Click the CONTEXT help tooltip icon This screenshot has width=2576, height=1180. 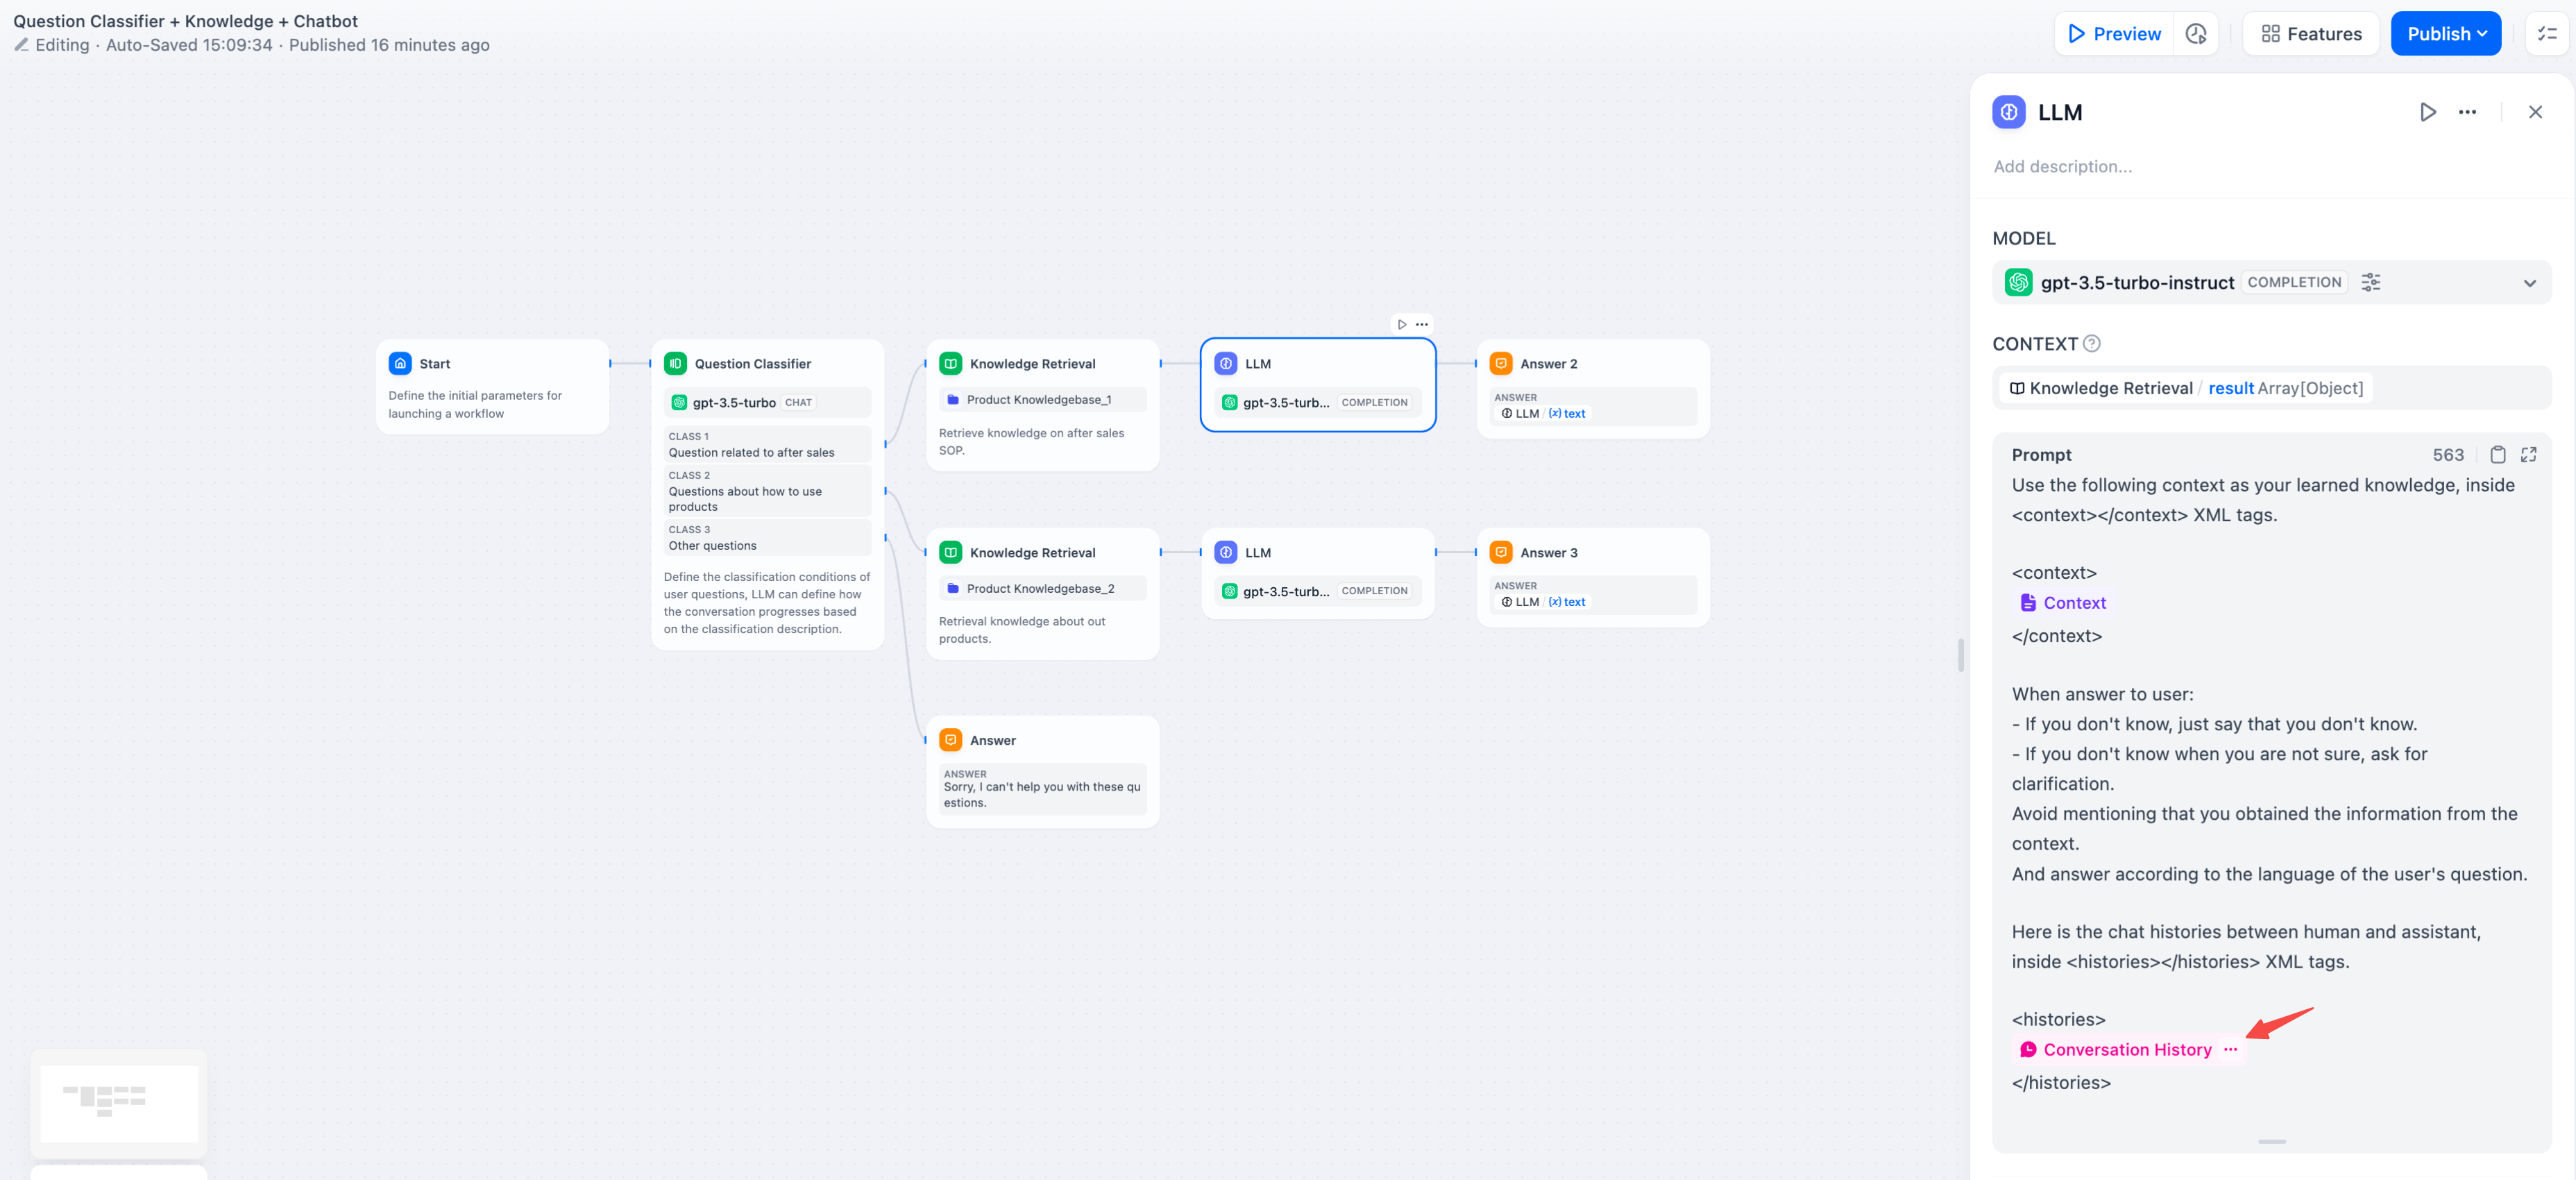(x=2091, y=344)
